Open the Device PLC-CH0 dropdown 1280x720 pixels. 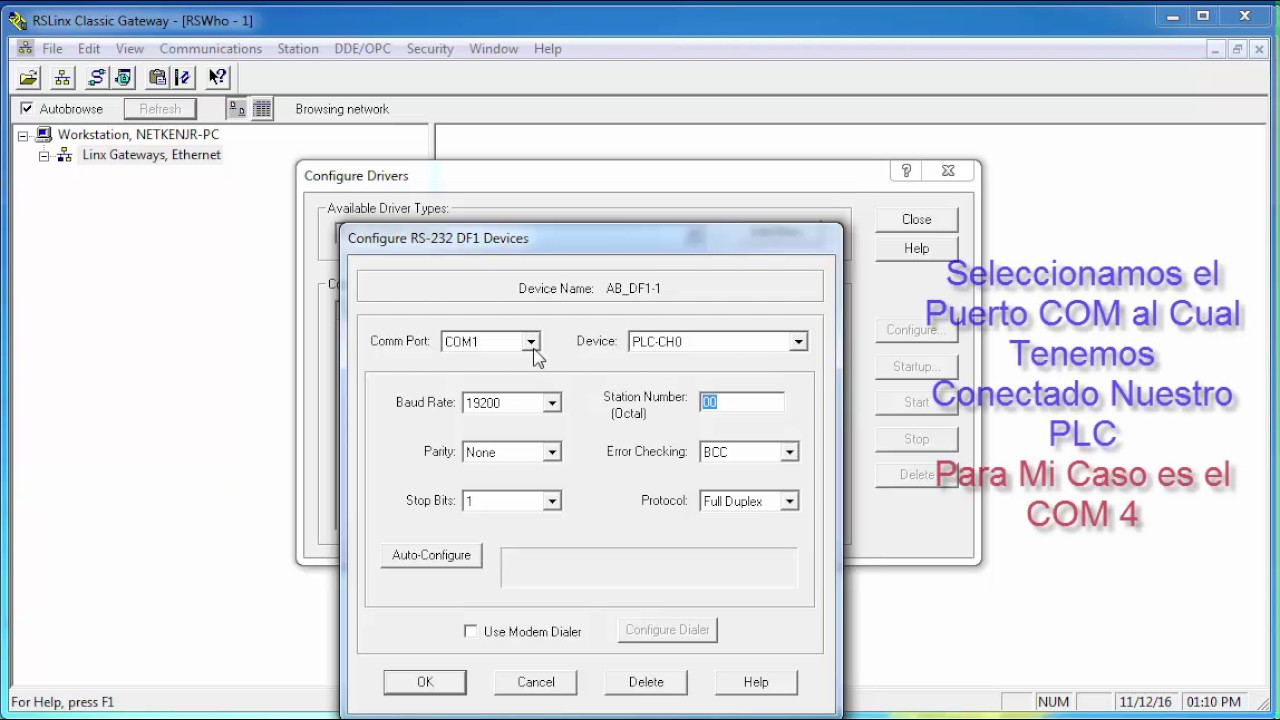tap(798, 342)
